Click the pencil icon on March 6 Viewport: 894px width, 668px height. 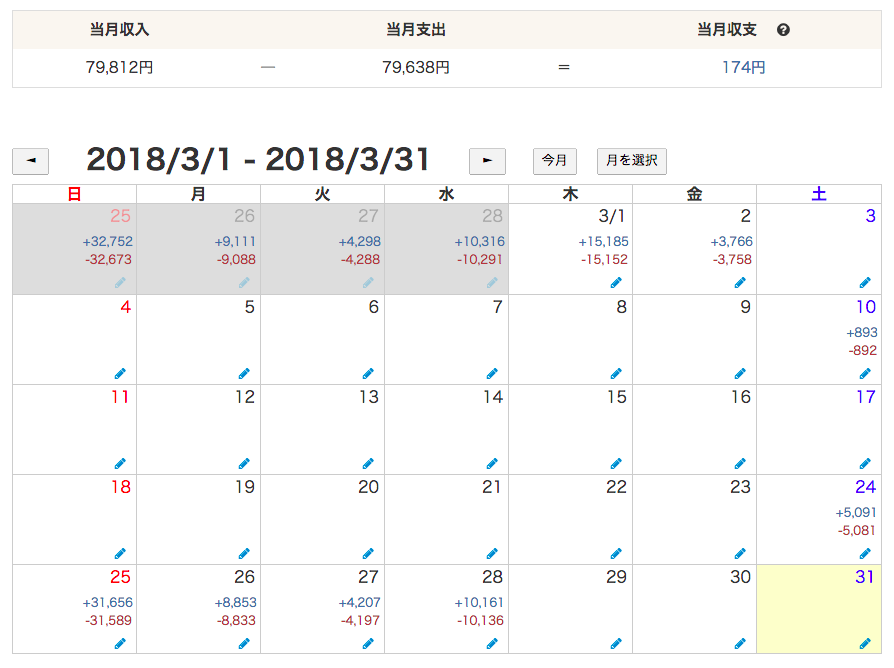(368, 373)
